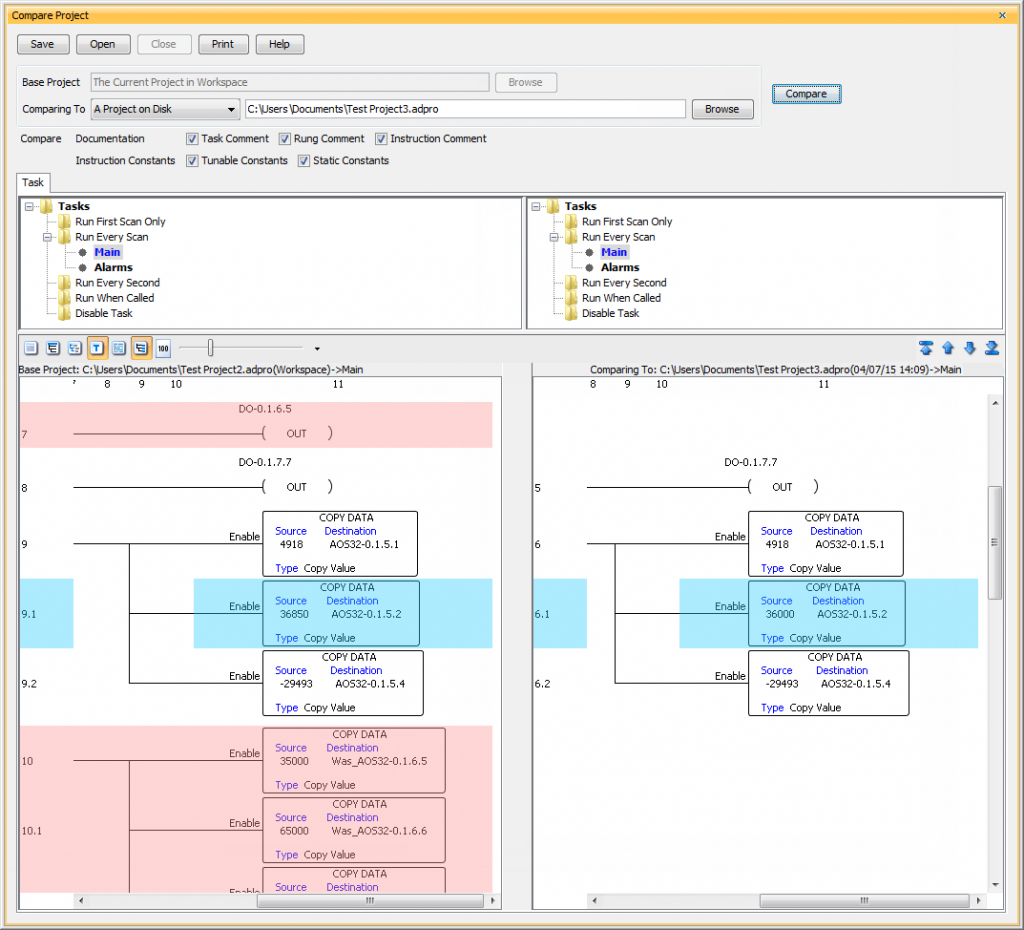Jump to the last difference
The image size is (1024, 930).
click(x=991, y=348)
